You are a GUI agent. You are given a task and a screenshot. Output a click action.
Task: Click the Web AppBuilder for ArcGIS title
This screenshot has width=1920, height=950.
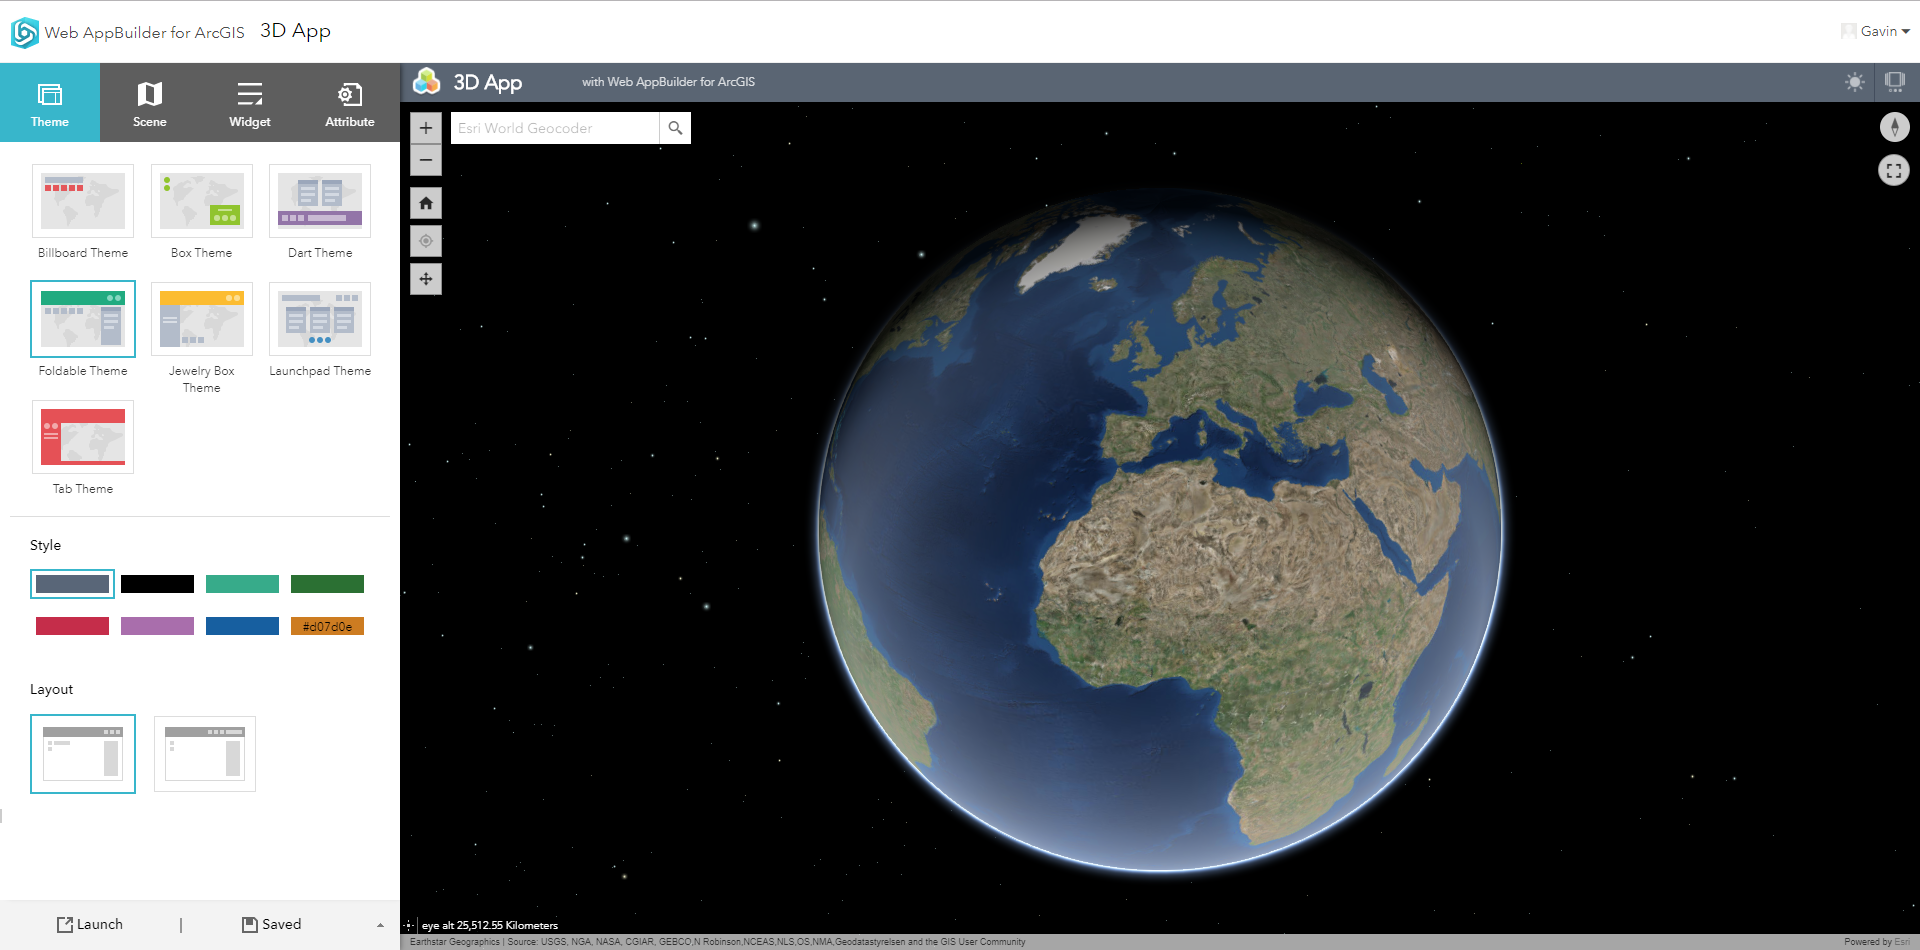pos(145,32)
